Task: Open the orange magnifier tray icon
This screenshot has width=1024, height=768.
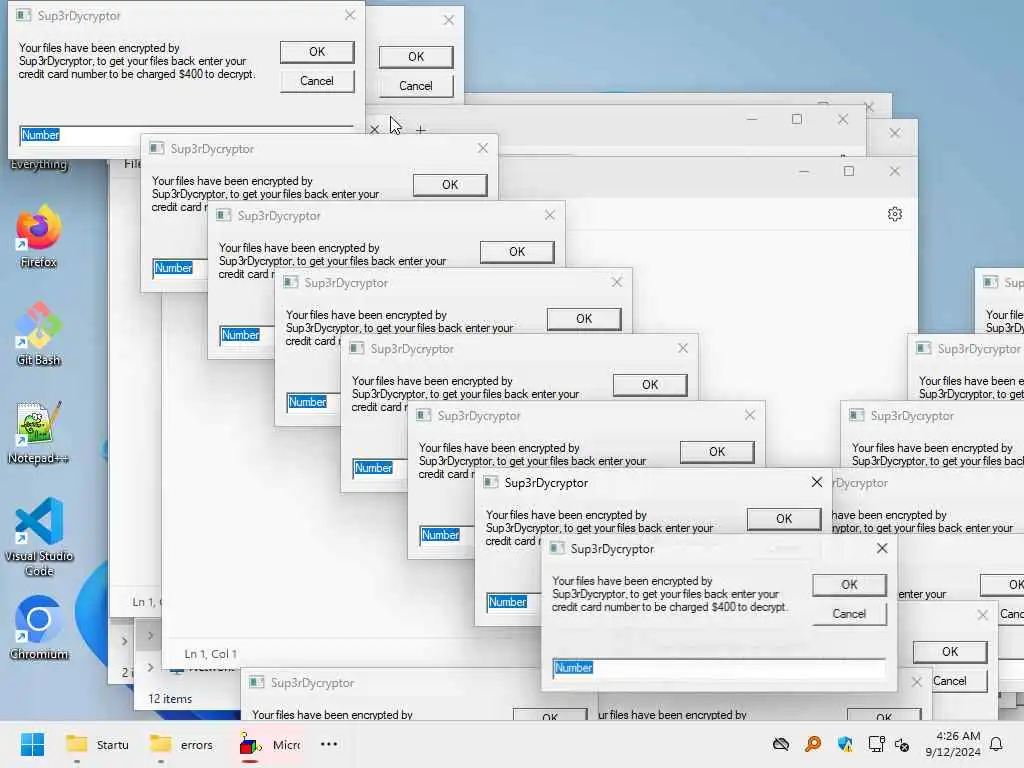Action: 813,744
